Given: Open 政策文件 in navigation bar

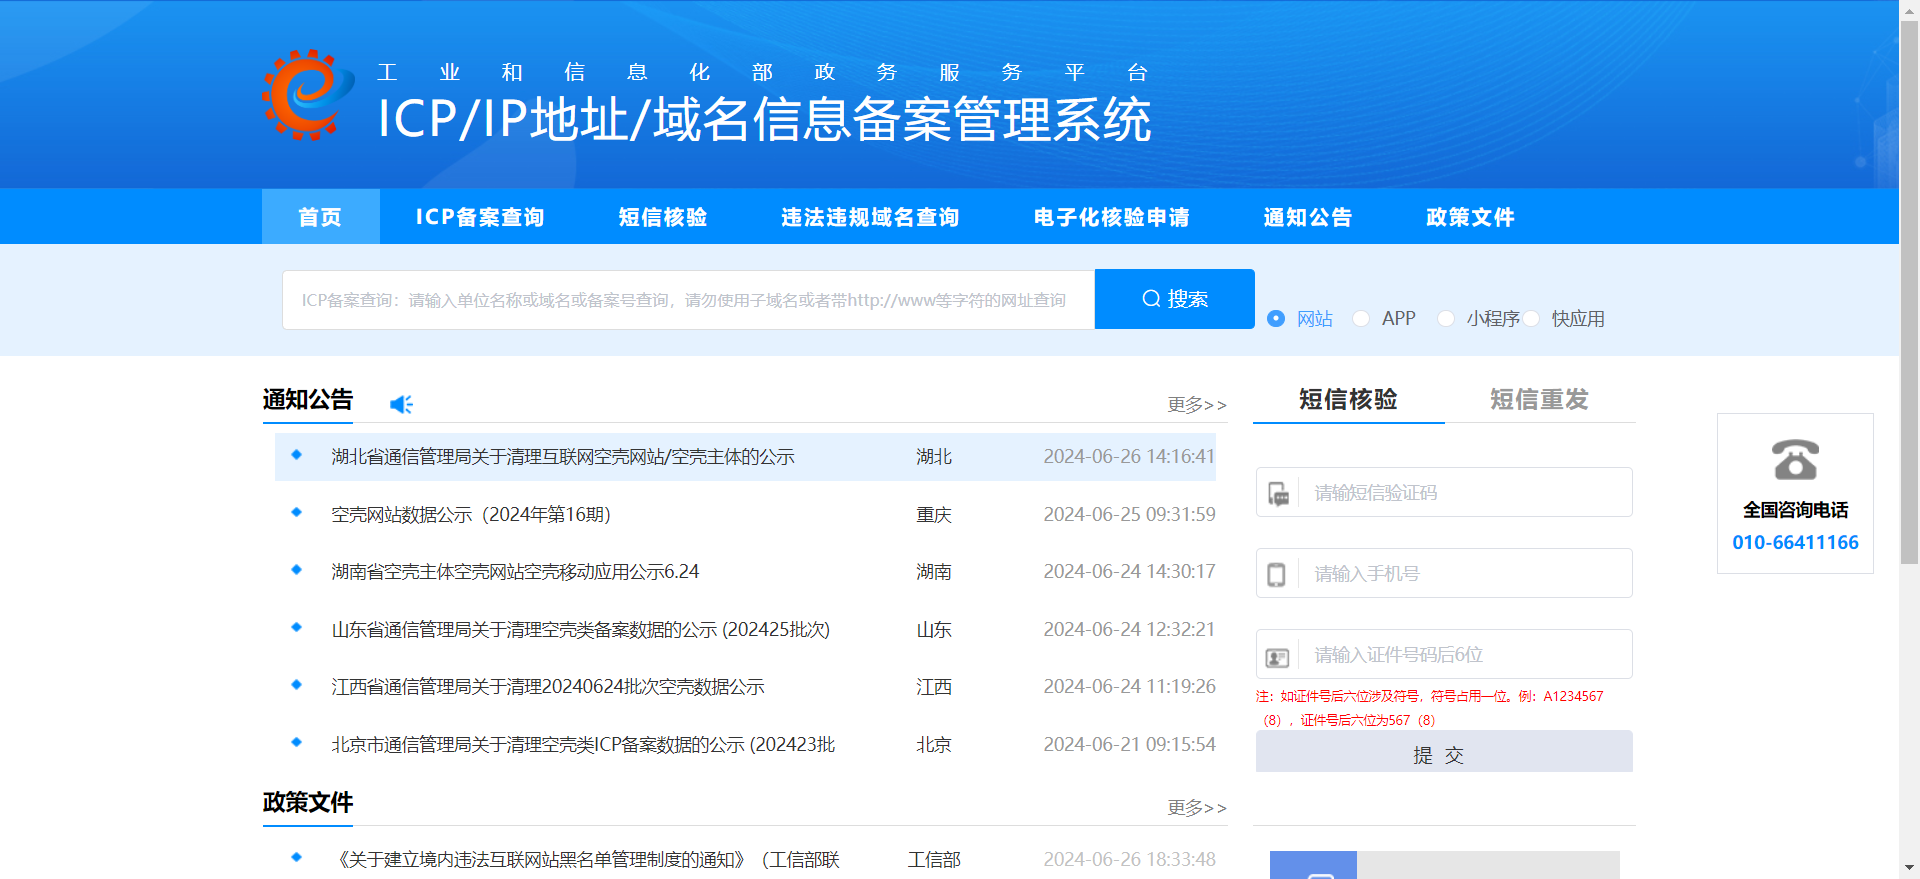Looking at the screenshot, I should click(1471, 217).
